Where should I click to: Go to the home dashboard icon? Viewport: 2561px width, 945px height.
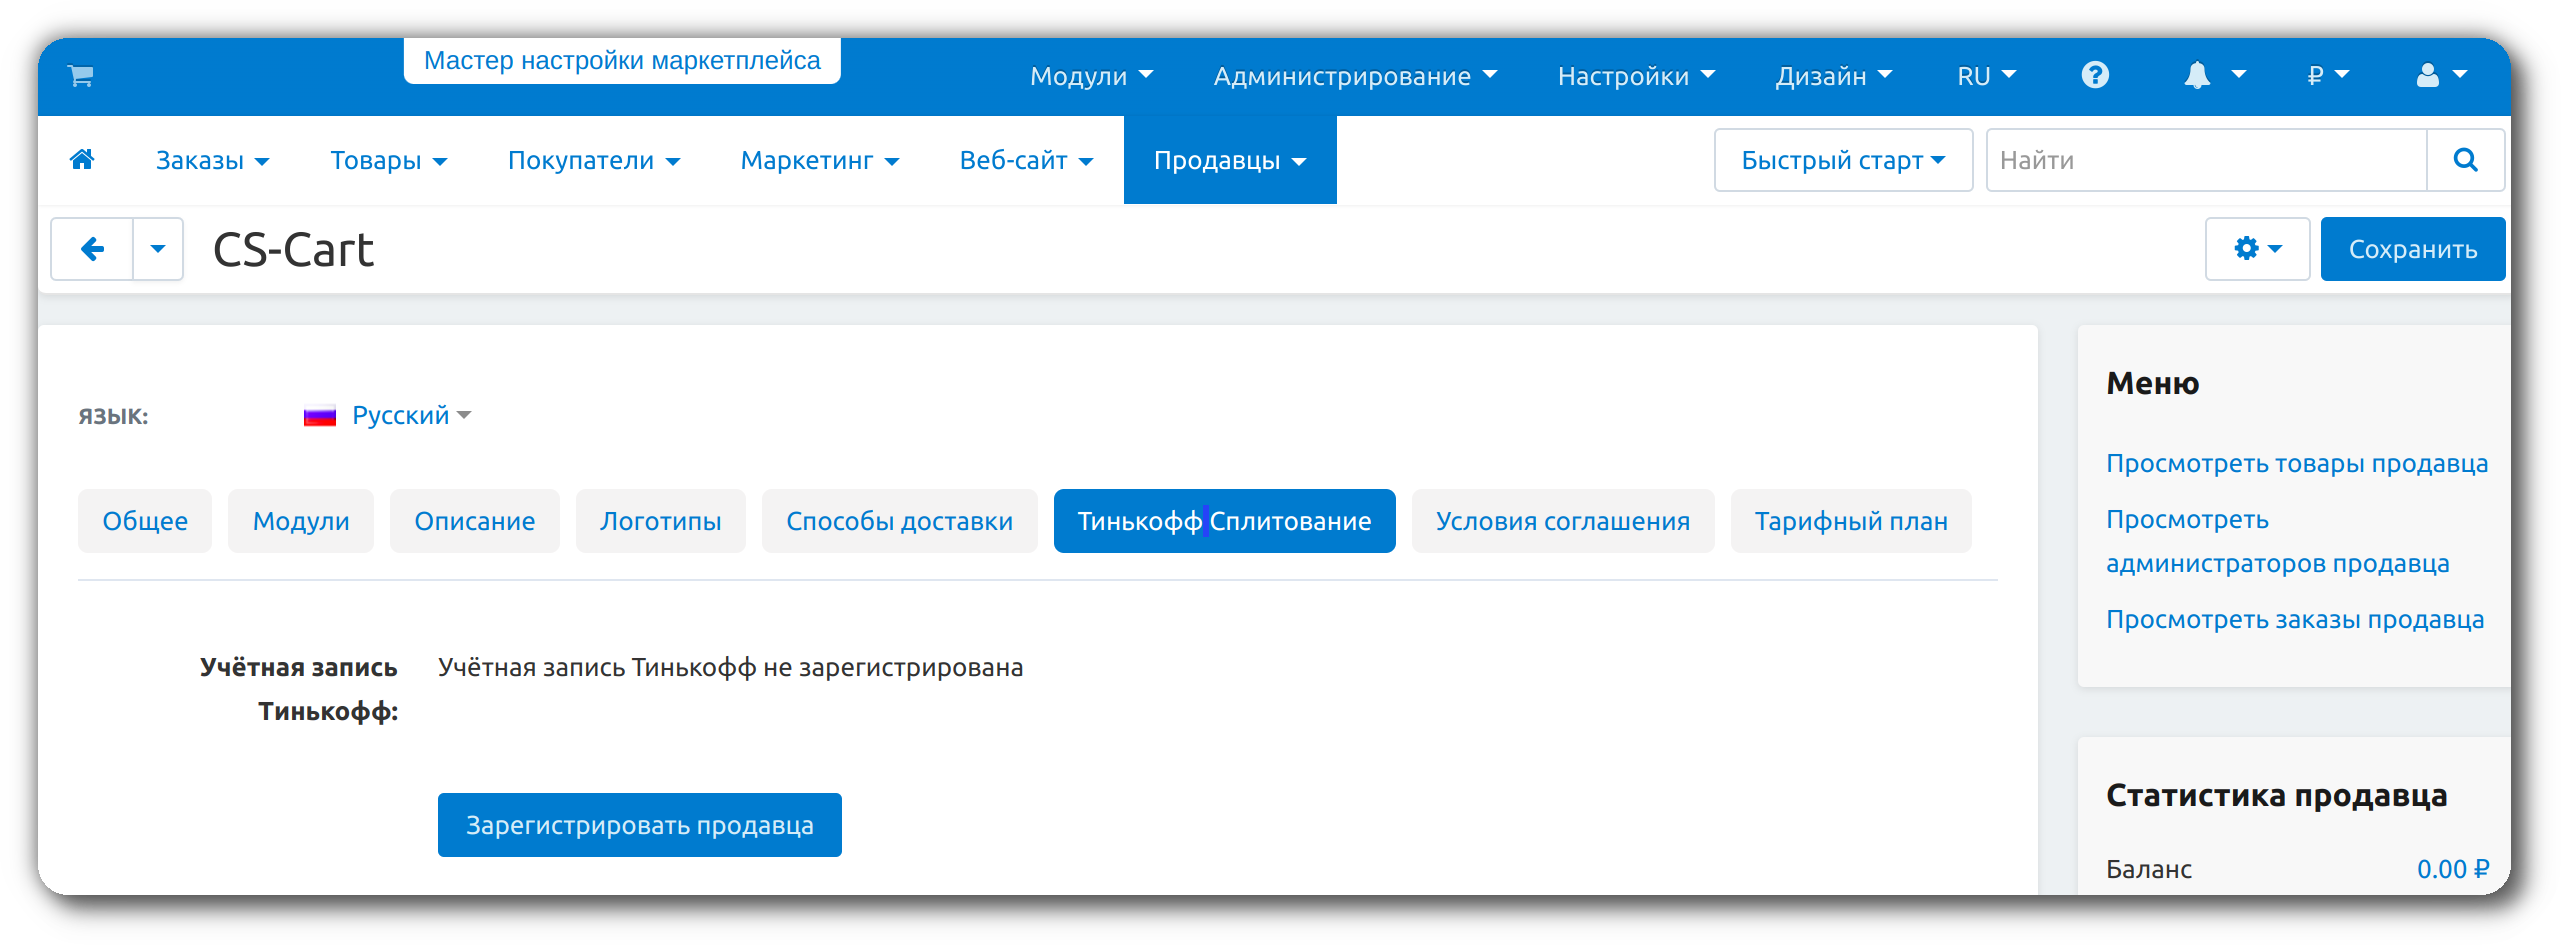[83, 160]
